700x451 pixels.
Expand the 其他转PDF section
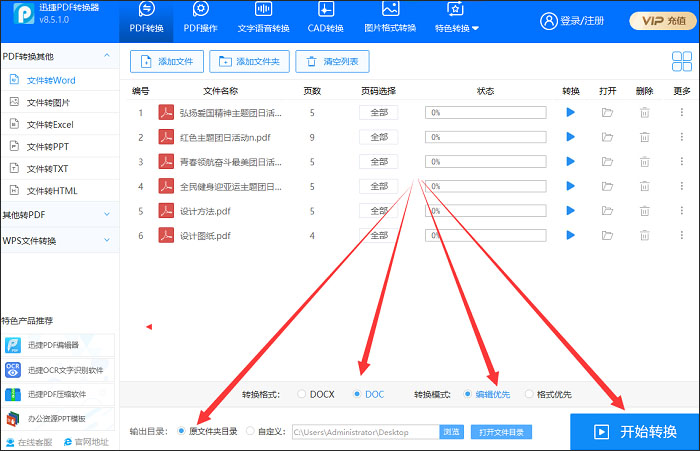pyautogui.click(x=107, y=214)
